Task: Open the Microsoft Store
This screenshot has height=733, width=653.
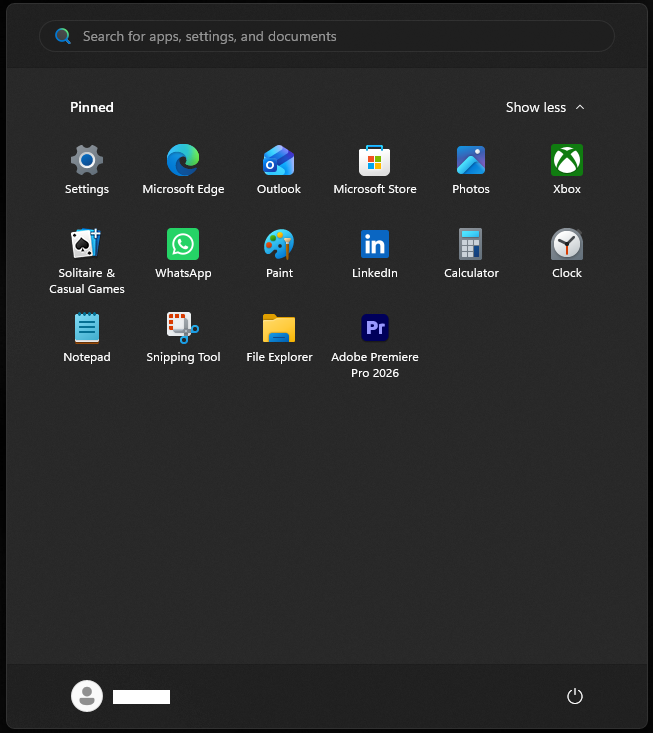Action: (375, 170)
